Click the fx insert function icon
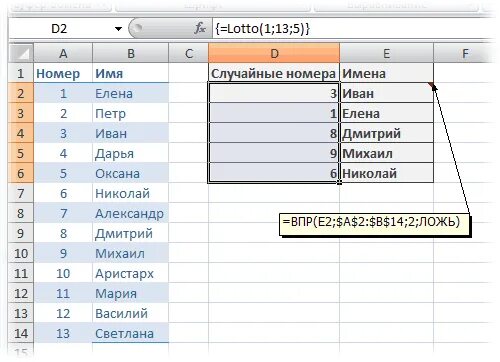 click(x=200, y=29)
